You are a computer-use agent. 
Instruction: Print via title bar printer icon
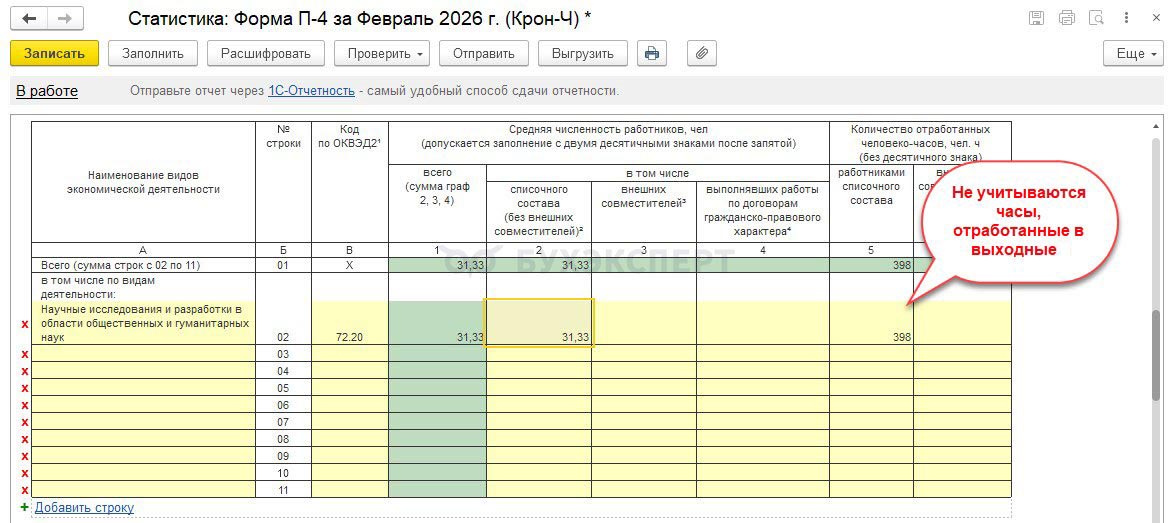pyautogui.click(x=1067, y=18)
